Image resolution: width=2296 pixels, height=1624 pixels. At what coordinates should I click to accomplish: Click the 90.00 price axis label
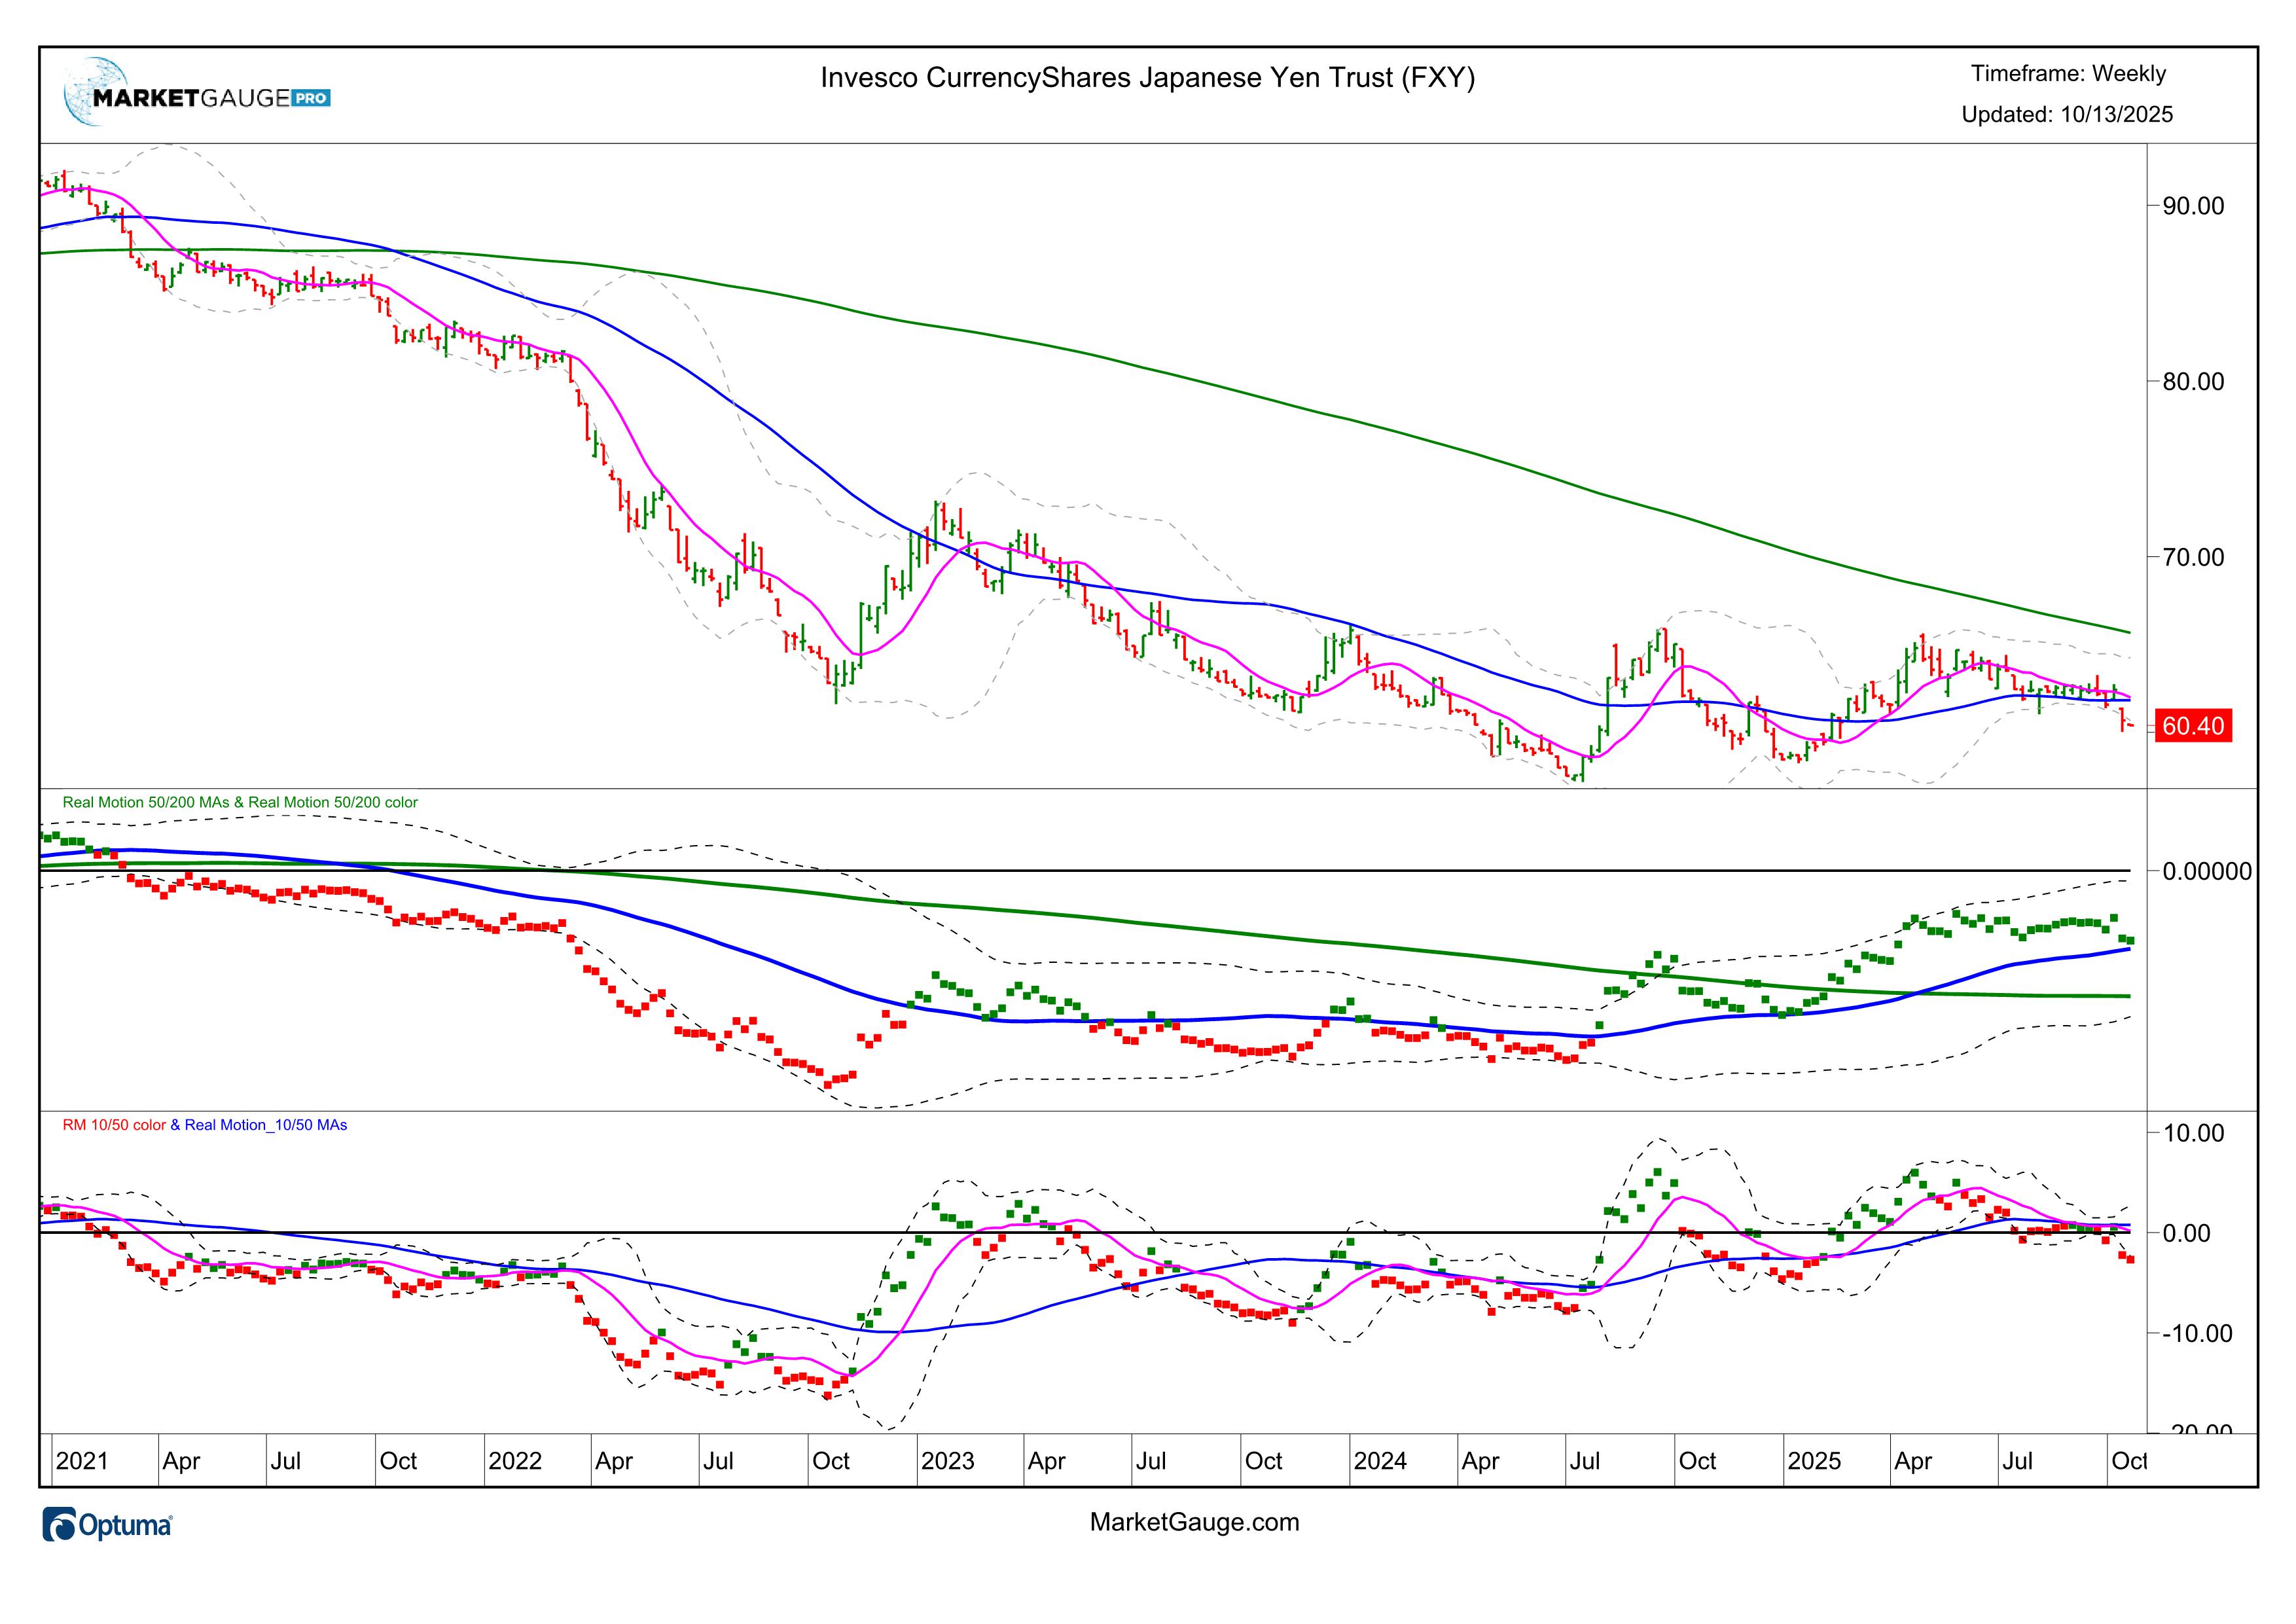[2193, 206]
